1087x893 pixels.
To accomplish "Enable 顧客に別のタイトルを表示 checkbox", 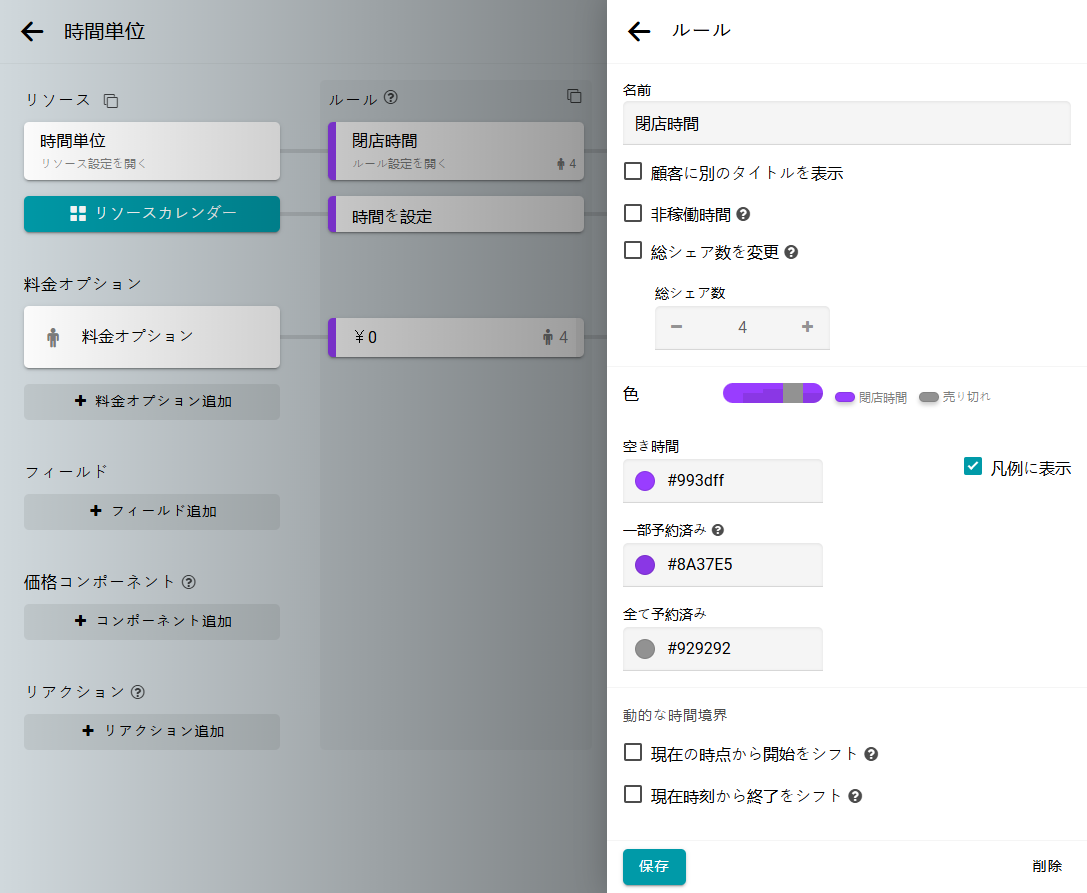I will pyautogui.click(x=633, y=171).
